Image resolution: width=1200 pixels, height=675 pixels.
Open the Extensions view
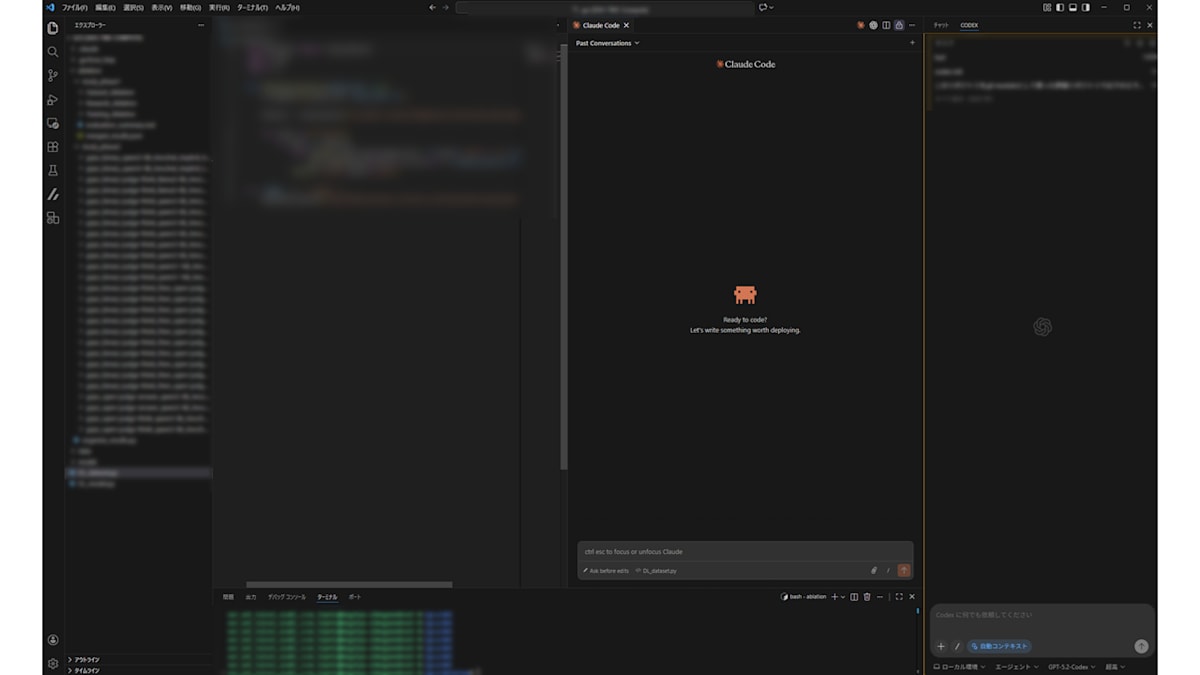[53, 147]
